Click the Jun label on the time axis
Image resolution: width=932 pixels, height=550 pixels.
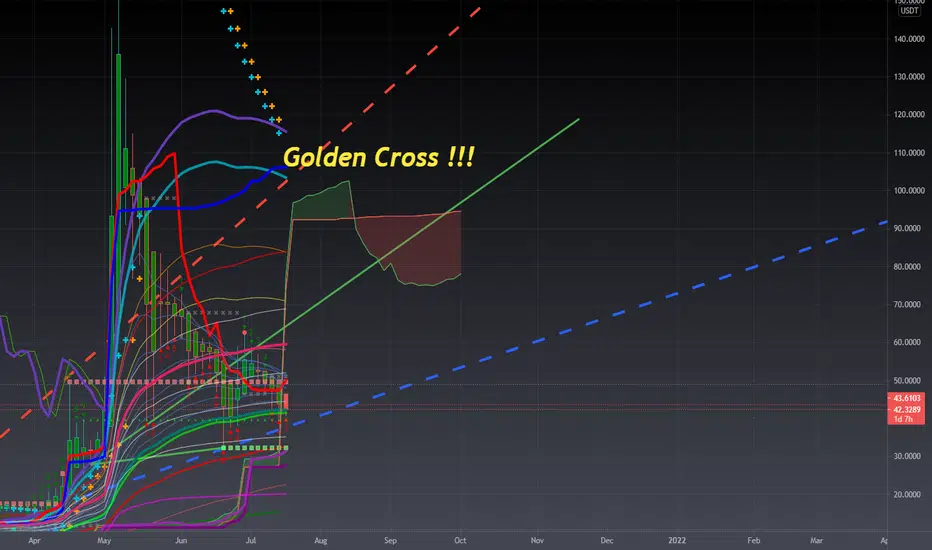[x=181, y=540]
